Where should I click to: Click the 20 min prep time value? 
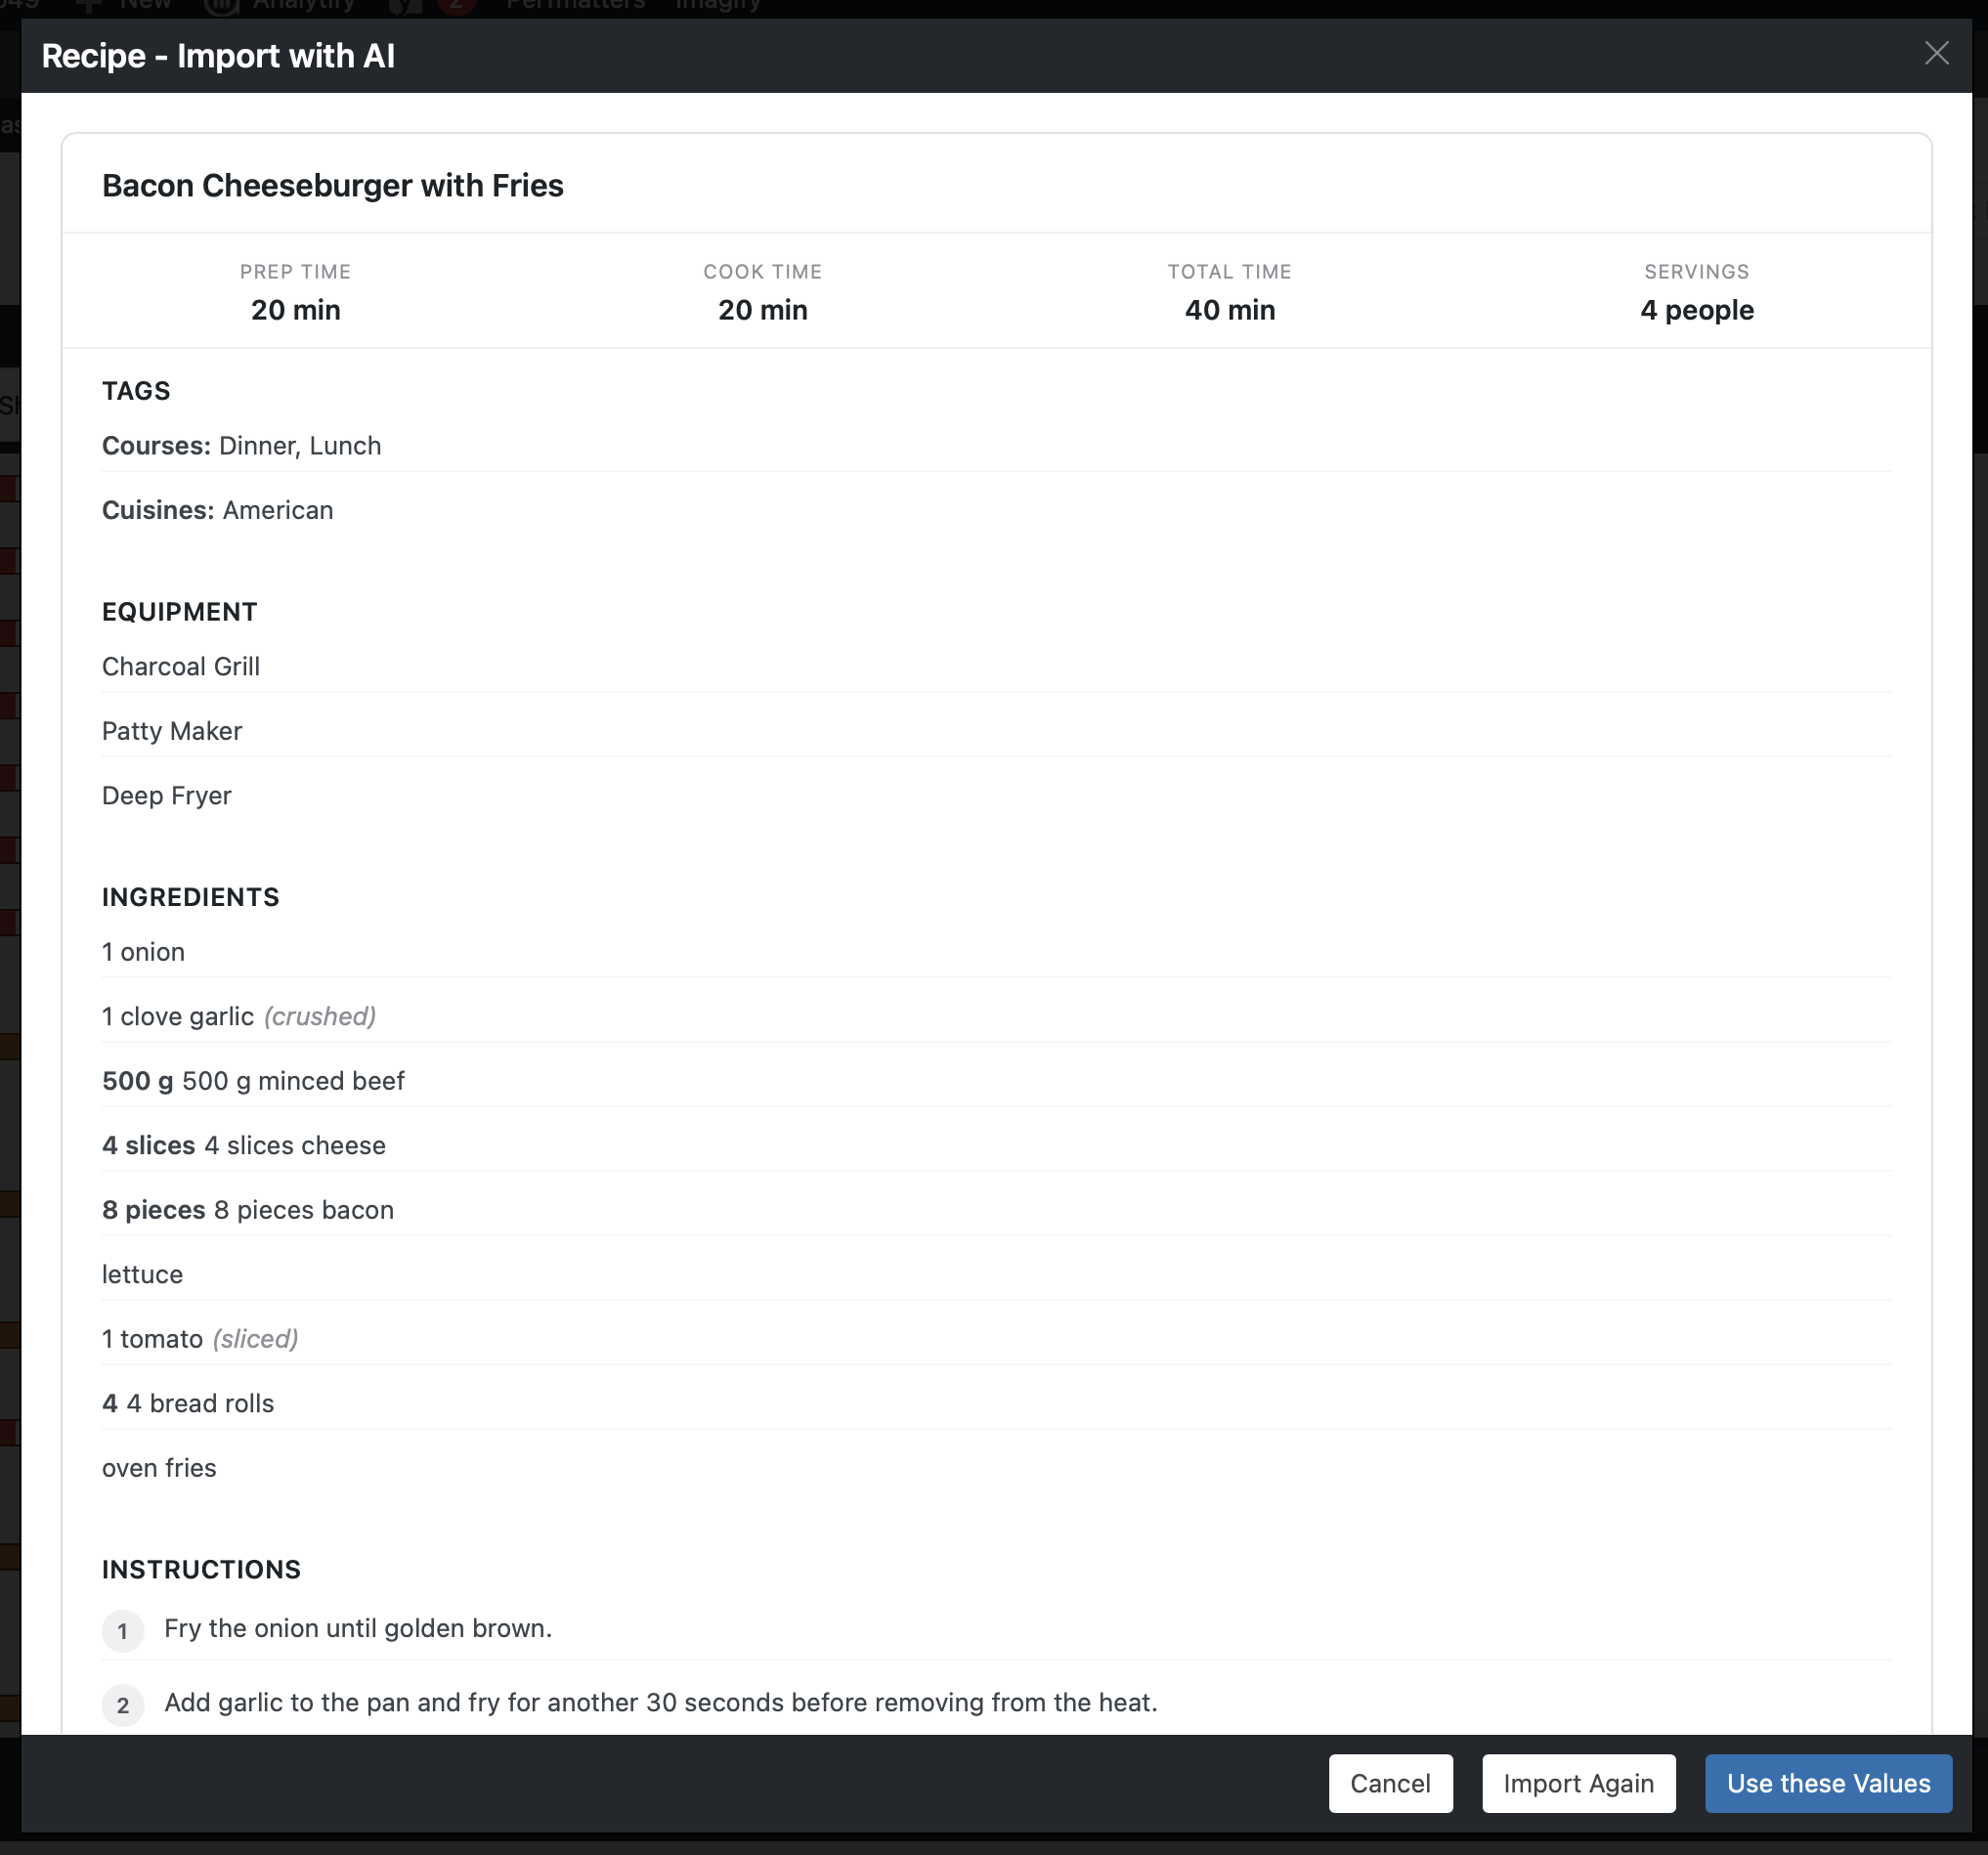(295, 310)
